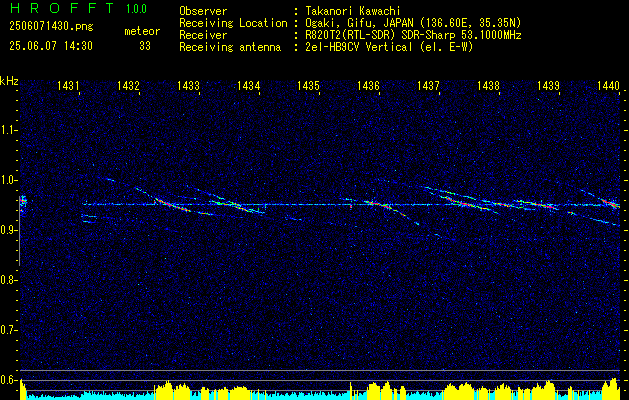Viewport: 629px width, 400px height.
Task: Select the Ogaki, Gifu, JAPAN location text
Action: pyautogui.click(x=413, y=23)
